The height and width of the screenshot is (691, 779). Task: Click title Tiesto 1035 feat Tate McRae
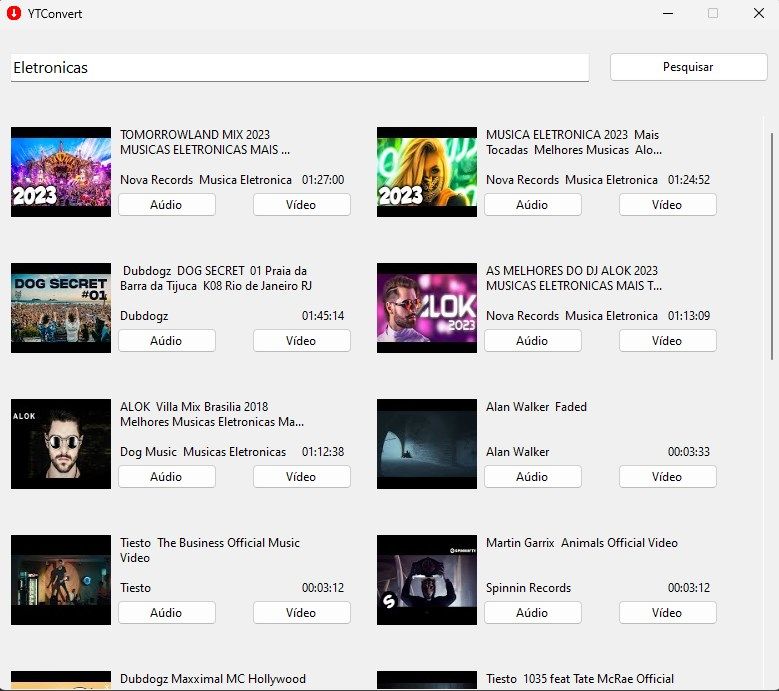click(x=580, y=679)
